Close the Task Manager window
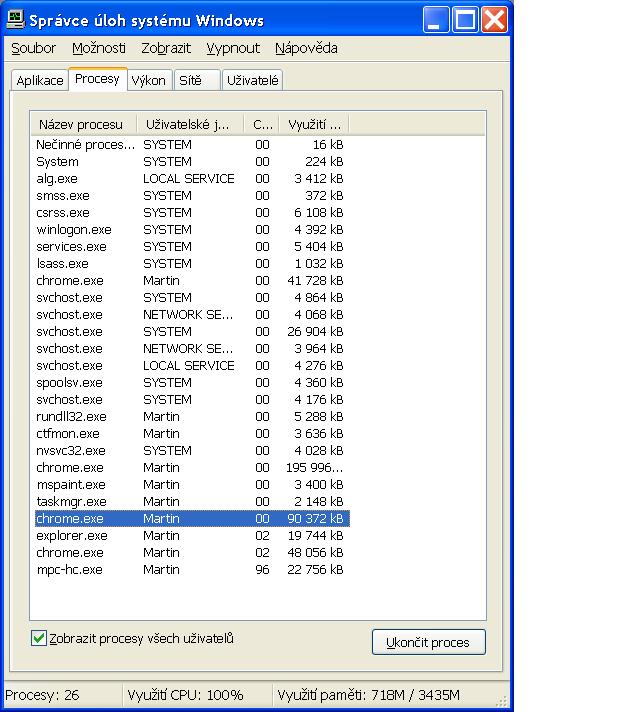This screenshot has height=712, width=640. point(494,19)
